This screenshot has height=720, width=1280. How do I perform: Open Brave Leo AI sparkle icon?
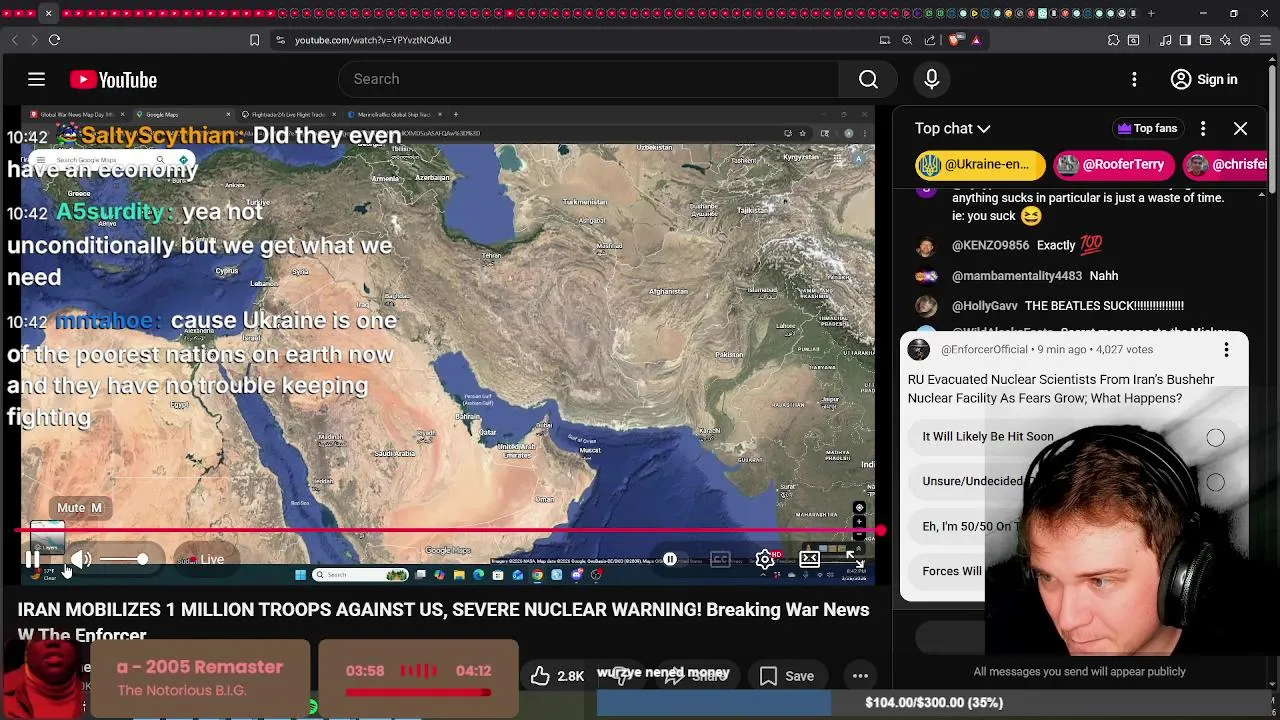coord(1225,40)
